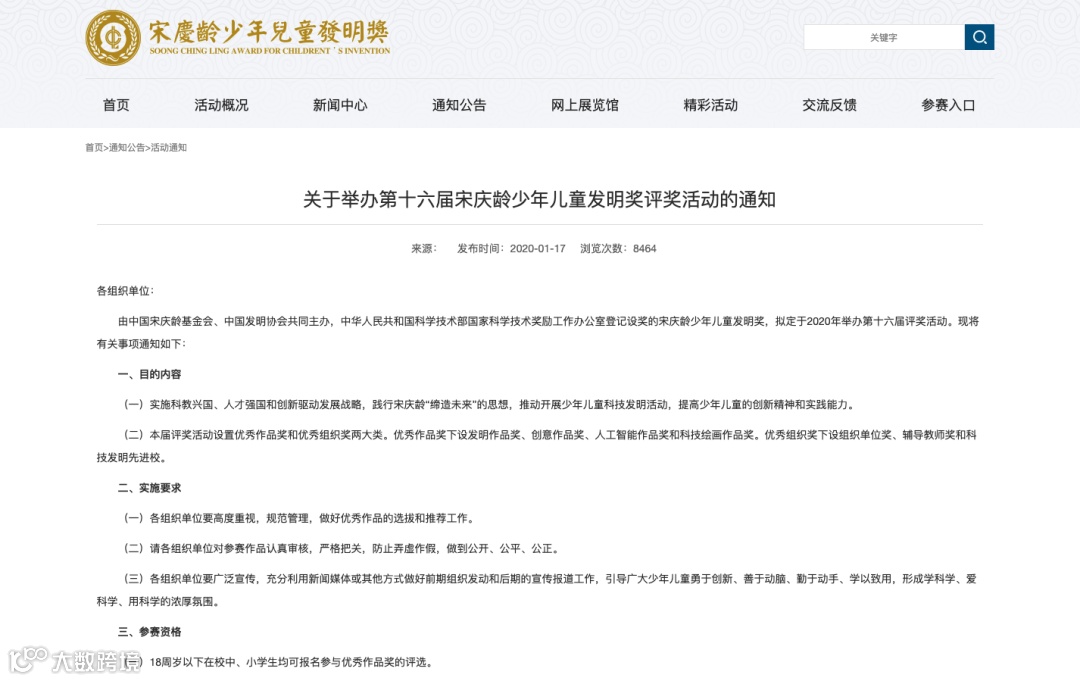The height and width of the screenshot is (681, 1080).
Task: Click the 来源: label
Action: click(x=424, y=249)
